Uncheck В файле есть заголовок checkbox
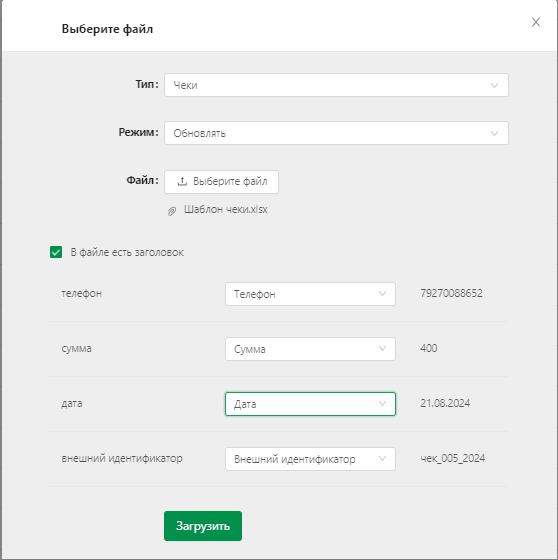 coord(56,252)
